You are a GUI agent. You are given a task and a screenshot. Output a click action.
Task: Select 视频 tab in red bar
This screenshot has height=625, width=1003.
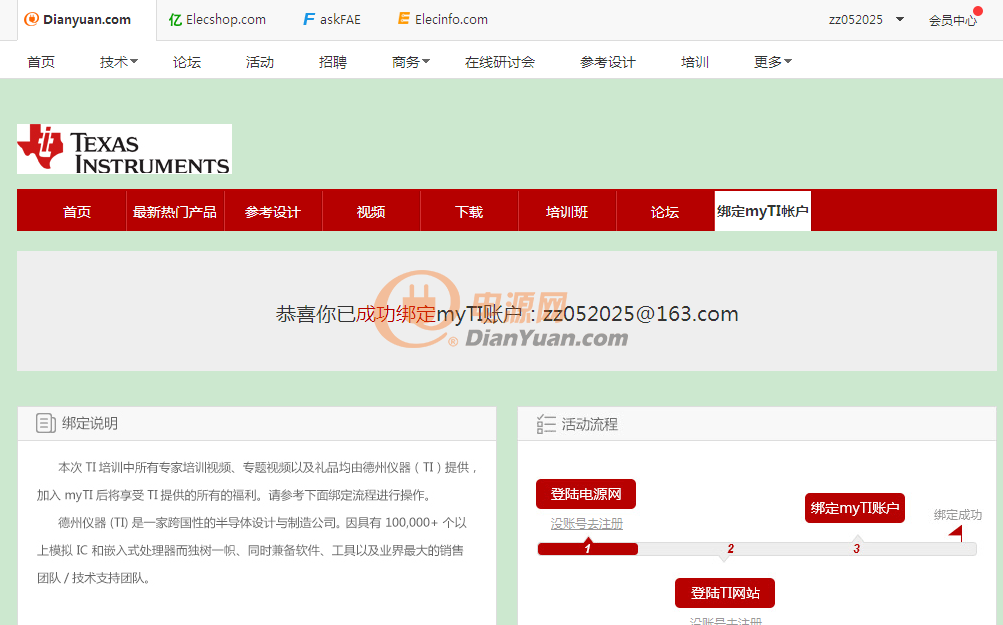pos(371,212)
